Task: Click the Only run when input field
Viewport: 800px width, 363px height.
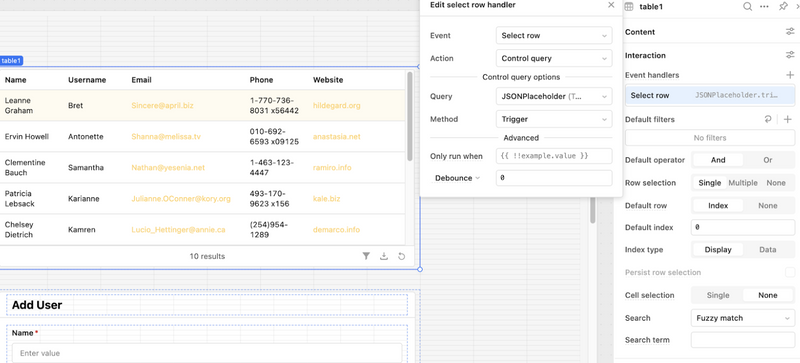Action: (554, 156)
